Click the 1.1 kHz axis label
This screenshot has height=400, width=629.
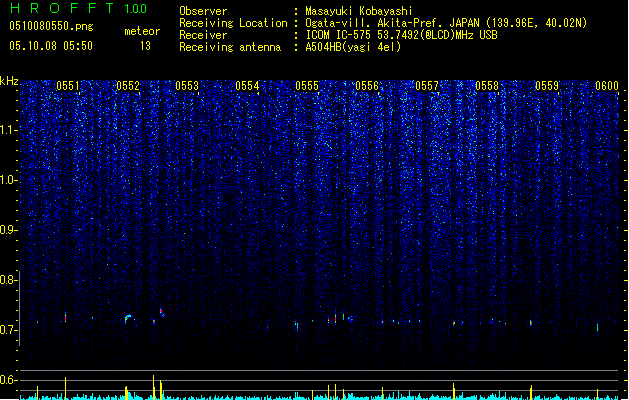[x=8, y=130]
